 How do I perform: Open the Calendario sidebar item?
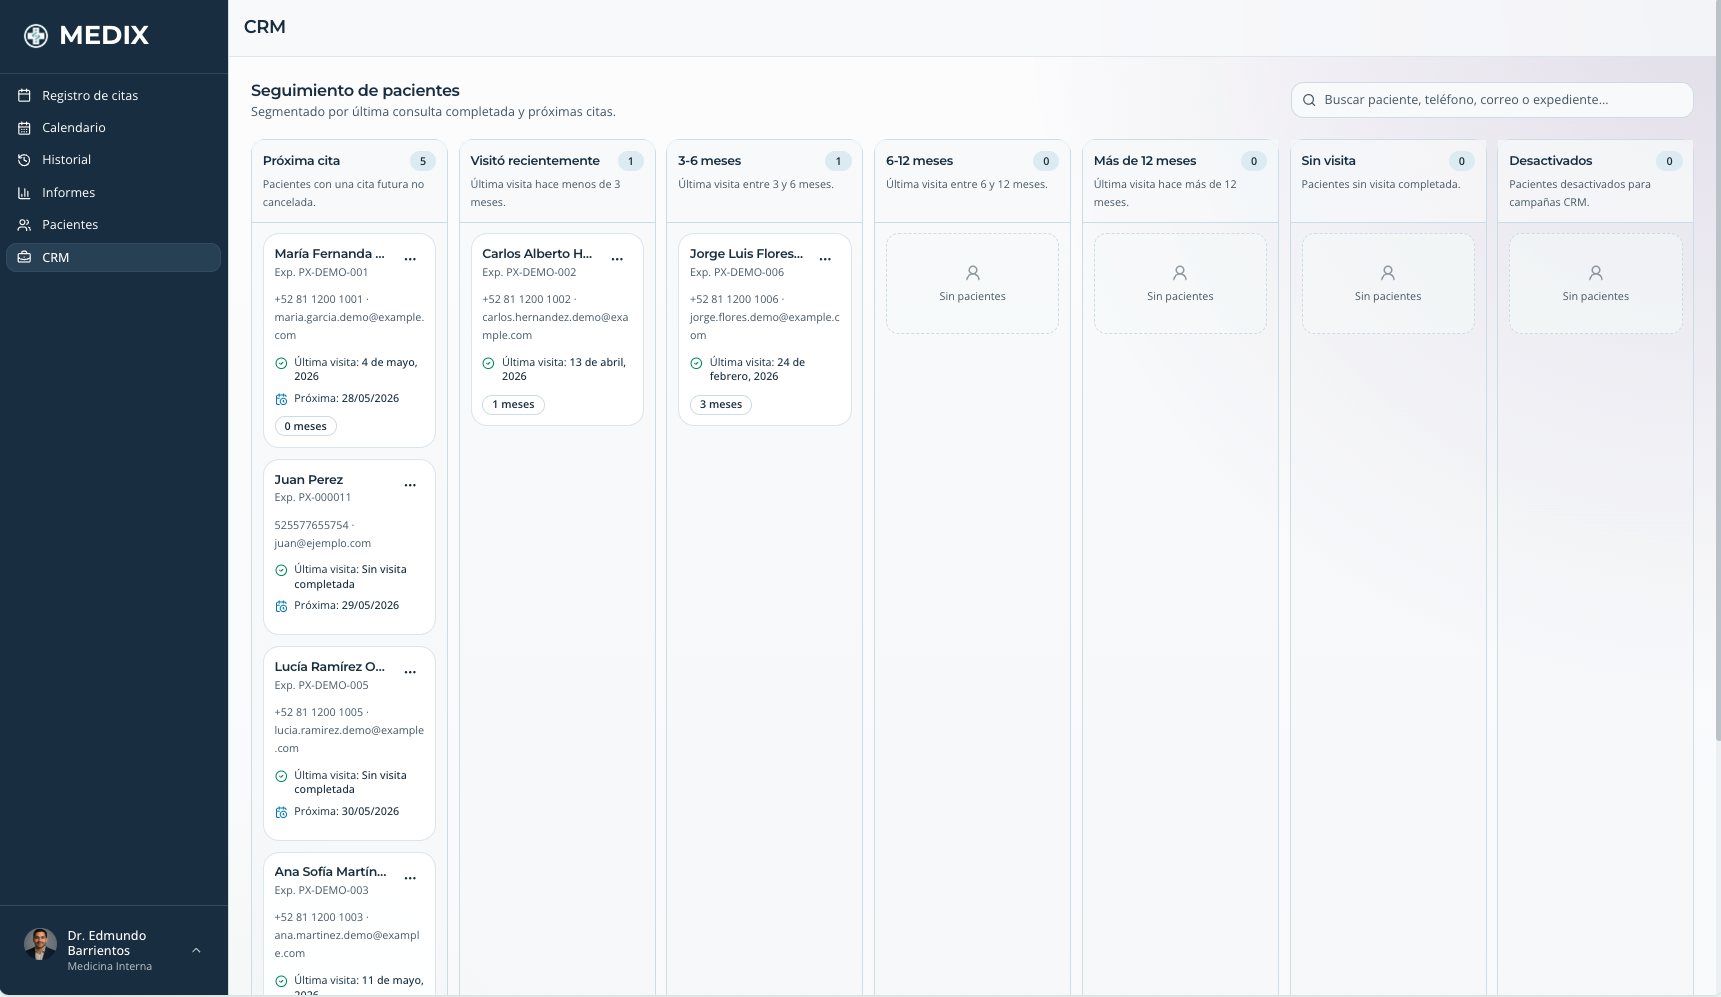pos(113,128)
